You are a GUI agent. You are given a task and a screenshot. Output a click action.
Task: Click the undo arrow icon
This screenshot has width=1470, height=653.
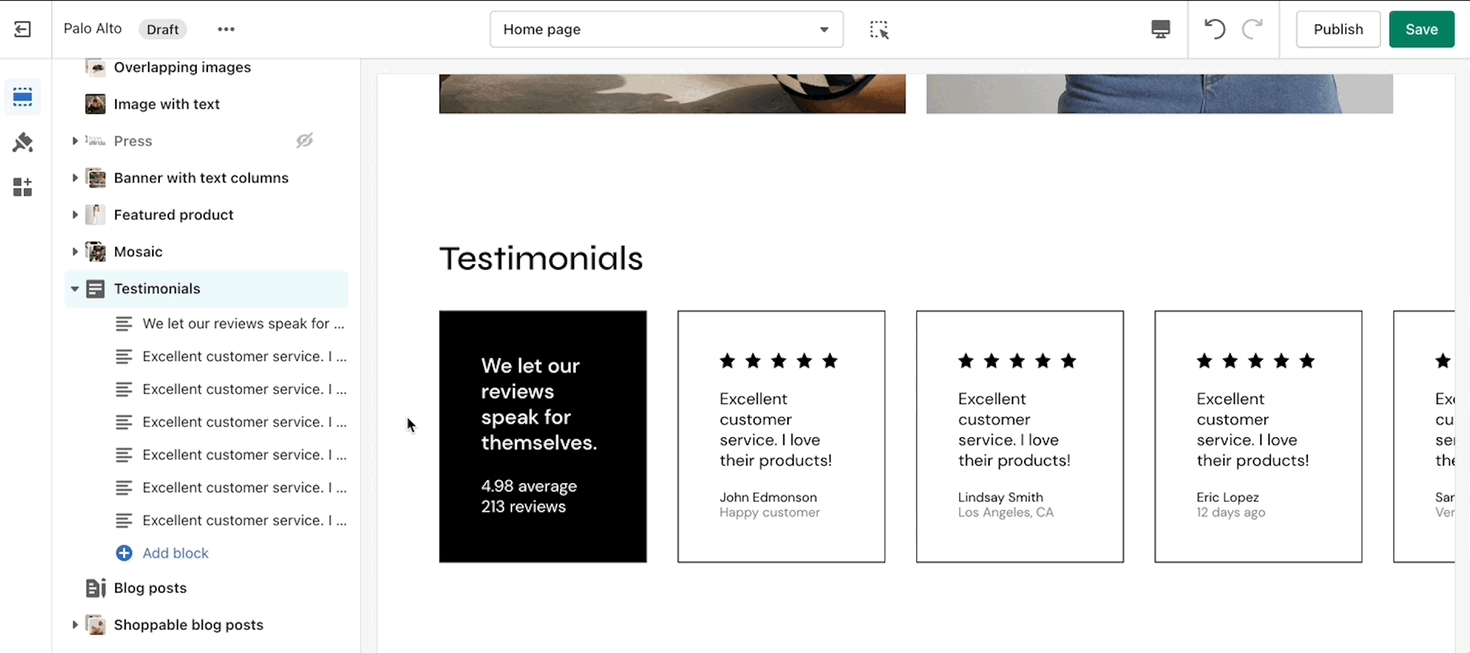coord(1214,29)
